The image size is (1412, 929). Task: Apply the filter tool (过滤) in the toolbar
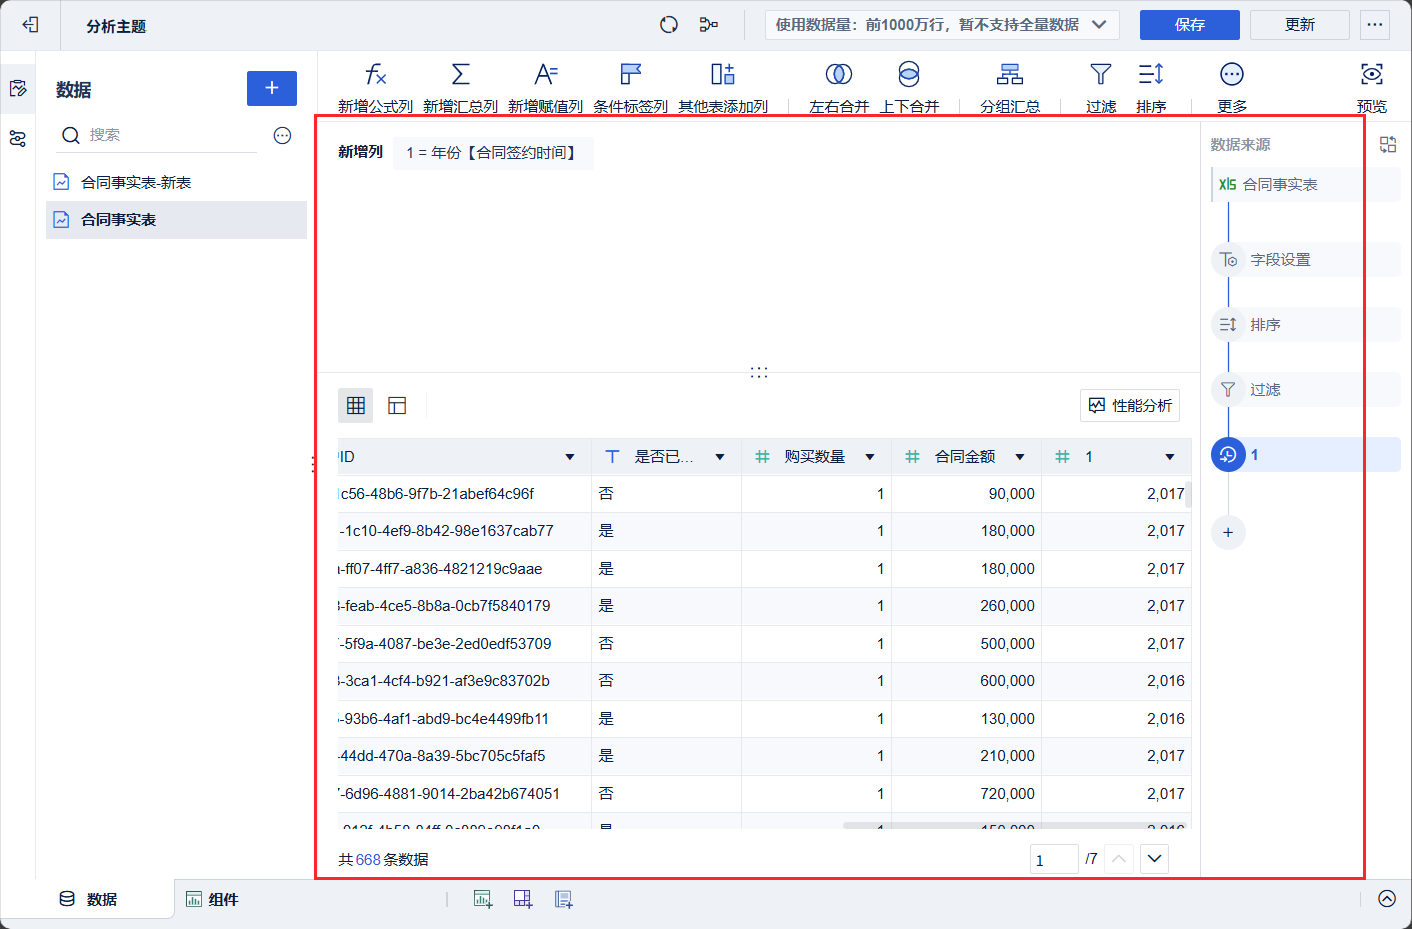click(x=1101, y=87)
